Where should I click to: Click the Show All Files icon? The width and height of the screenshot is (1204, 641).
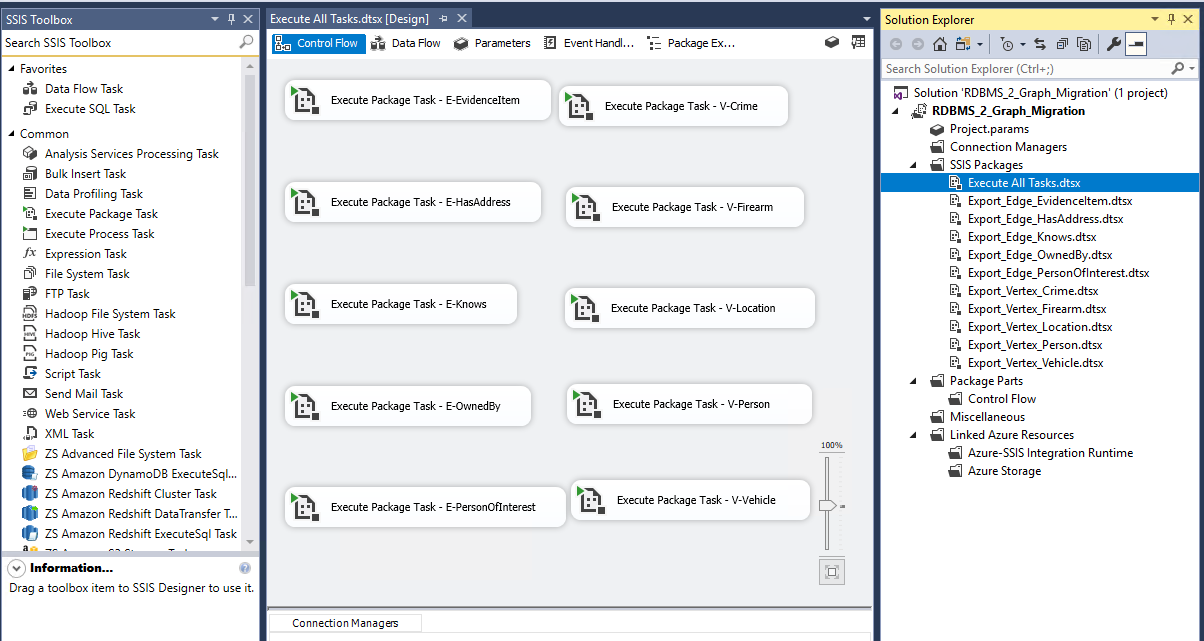point(1083,44)
